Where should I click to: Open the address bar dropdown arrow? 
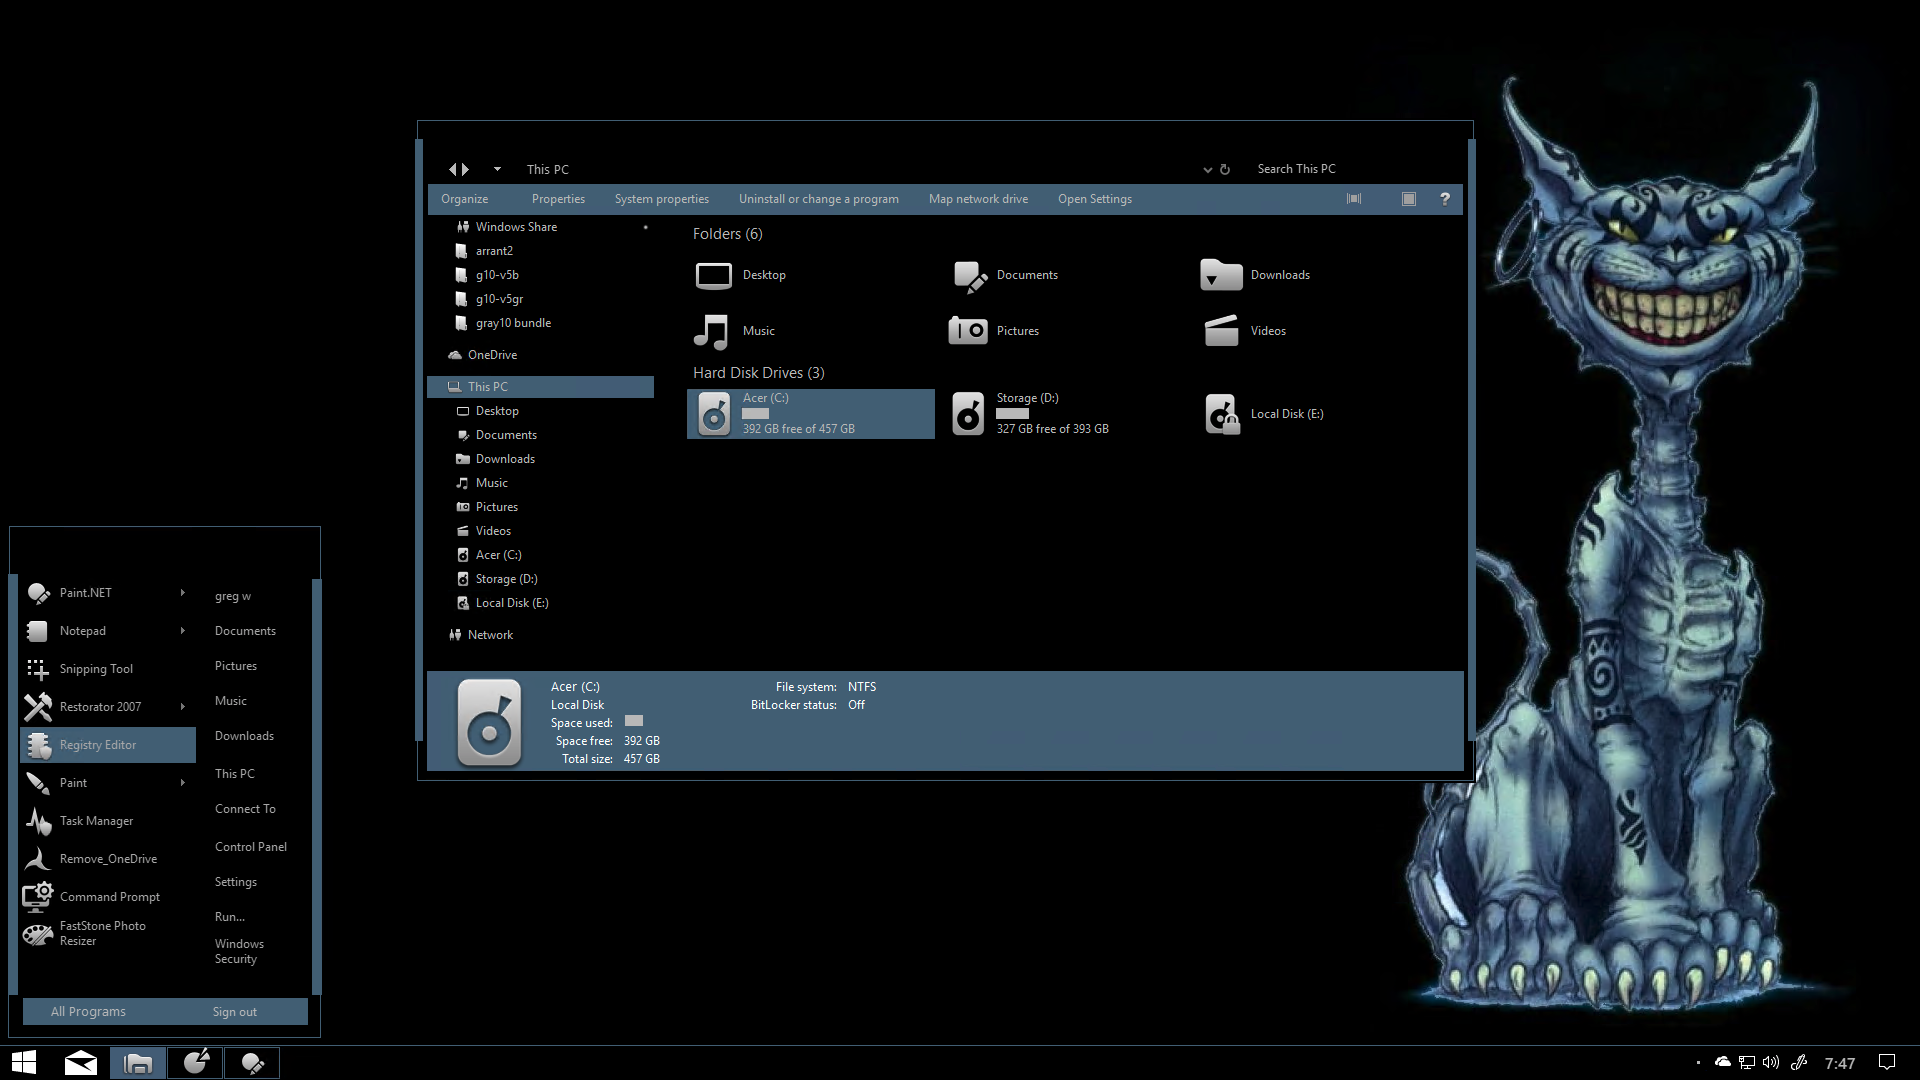1207,169
